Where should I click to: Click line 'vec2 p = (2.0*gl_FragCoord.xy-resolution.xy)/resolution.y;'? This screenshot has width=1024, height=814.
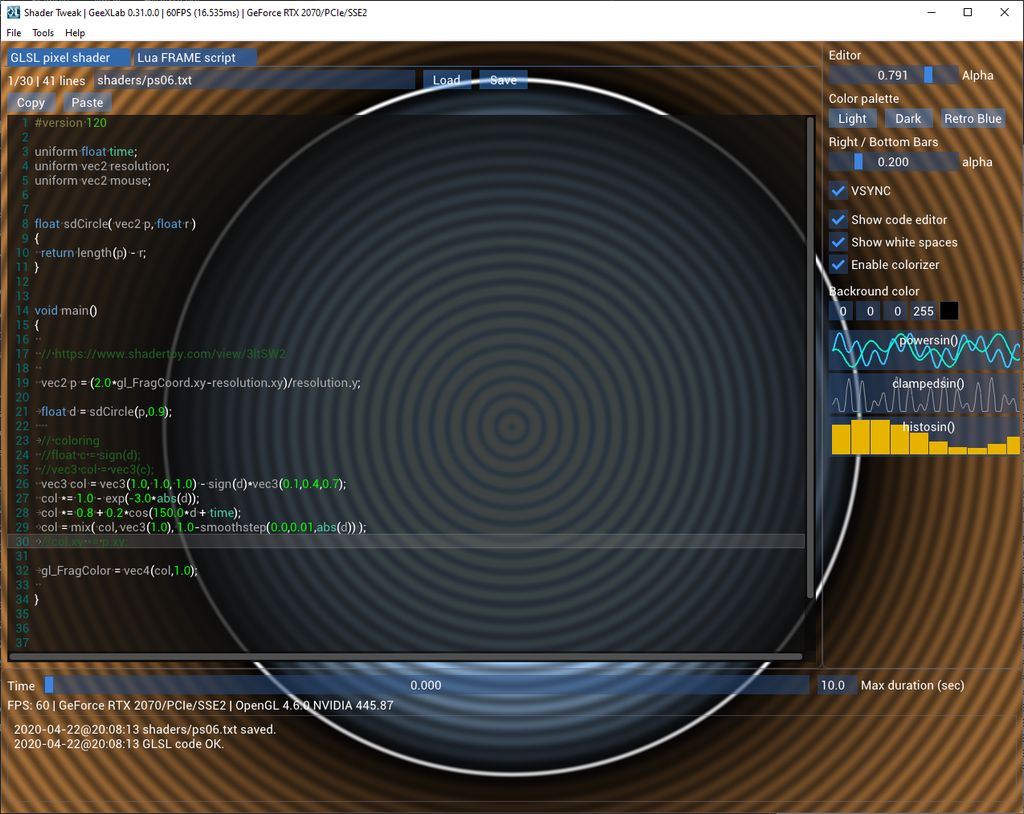click(x=200, y=383)
